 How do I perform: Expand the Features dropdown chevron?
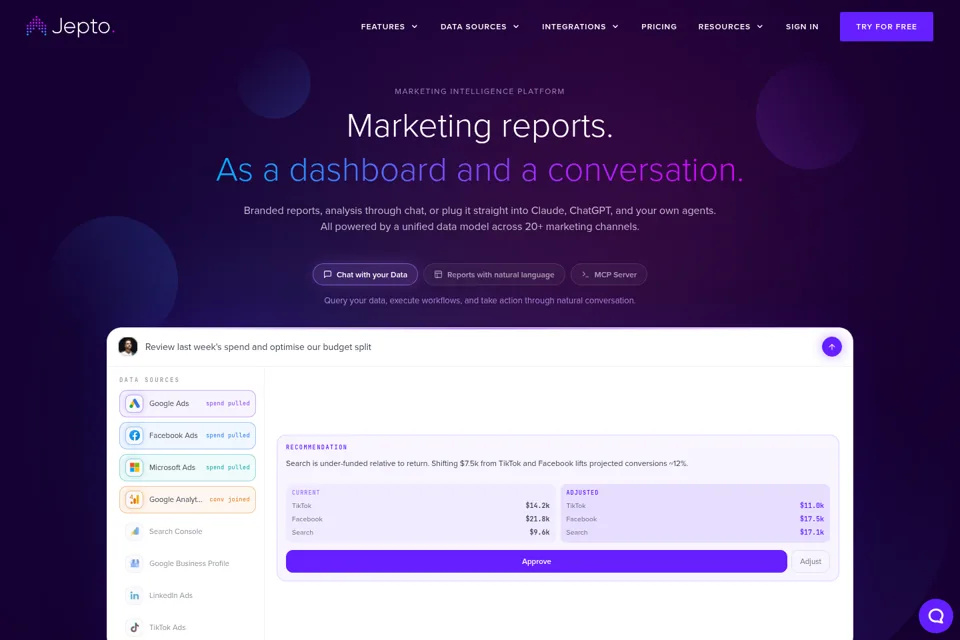click(414, 27)
